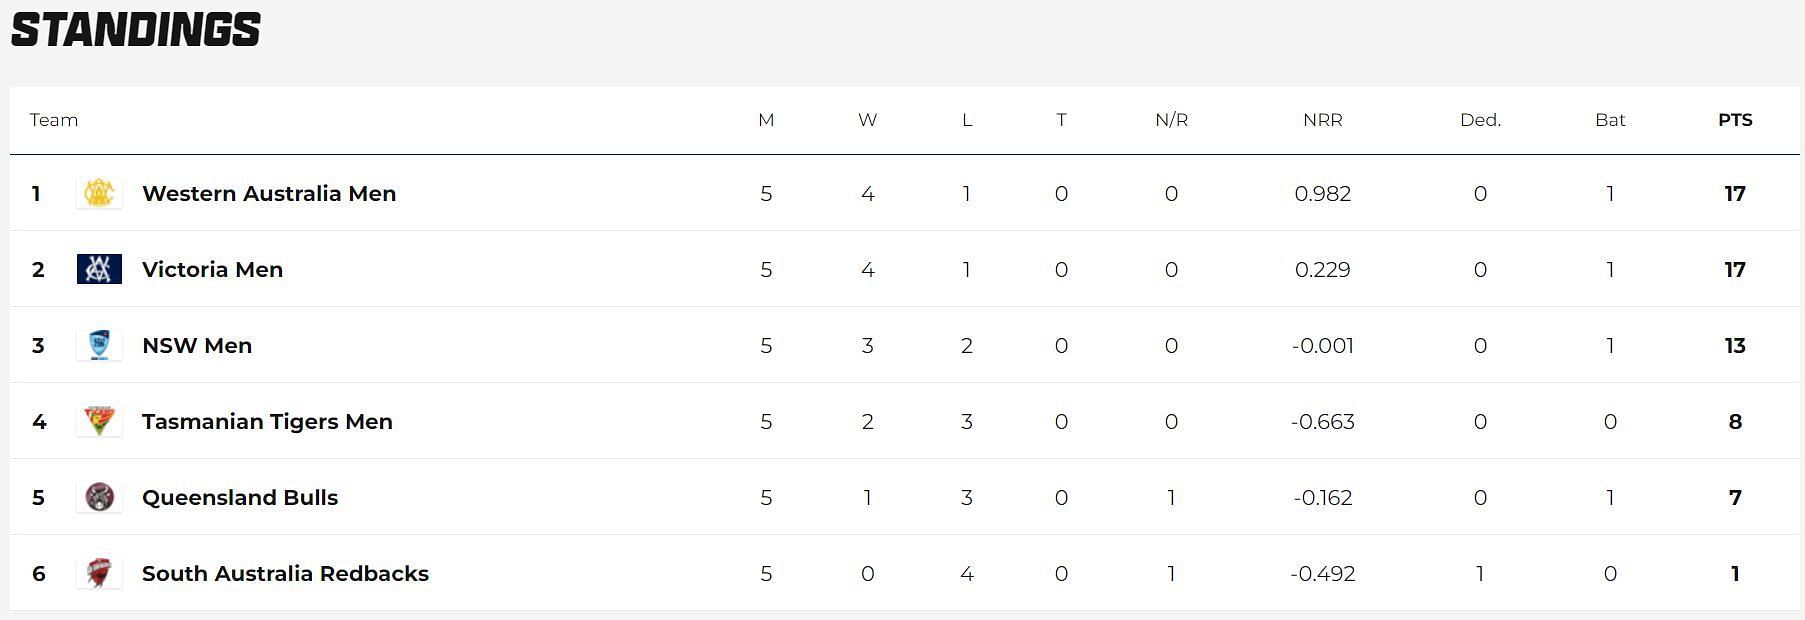The width and height of the screenshot is (1805, 620).
Task: Click the NSW Men team logo
Action: (x=99, y=345)
